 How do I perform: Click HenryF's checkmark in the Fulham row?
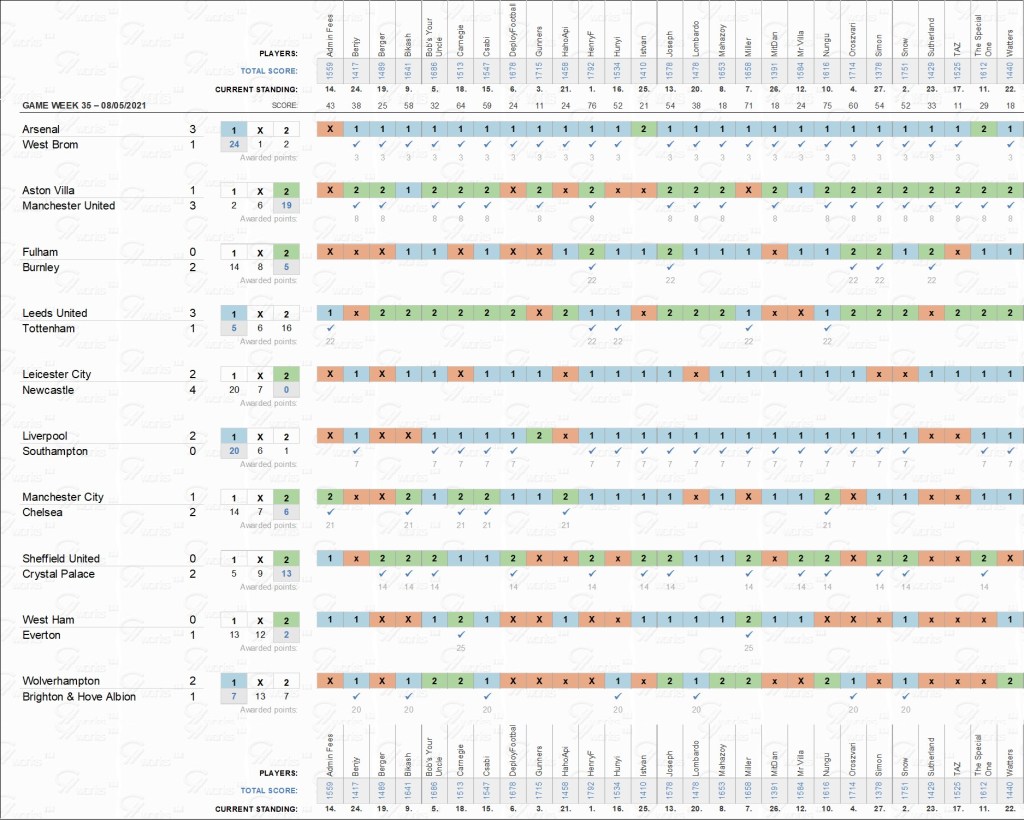click(x=591, y=267)
